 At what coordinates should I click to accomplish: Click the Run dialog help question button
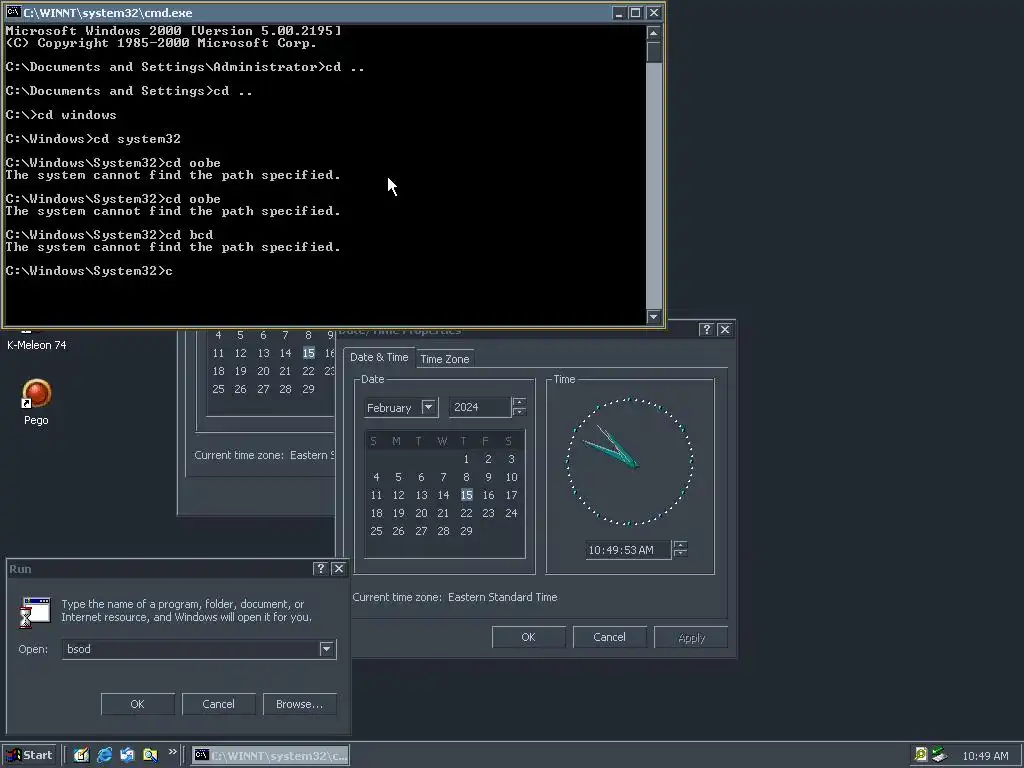click(x=320, y=568)
